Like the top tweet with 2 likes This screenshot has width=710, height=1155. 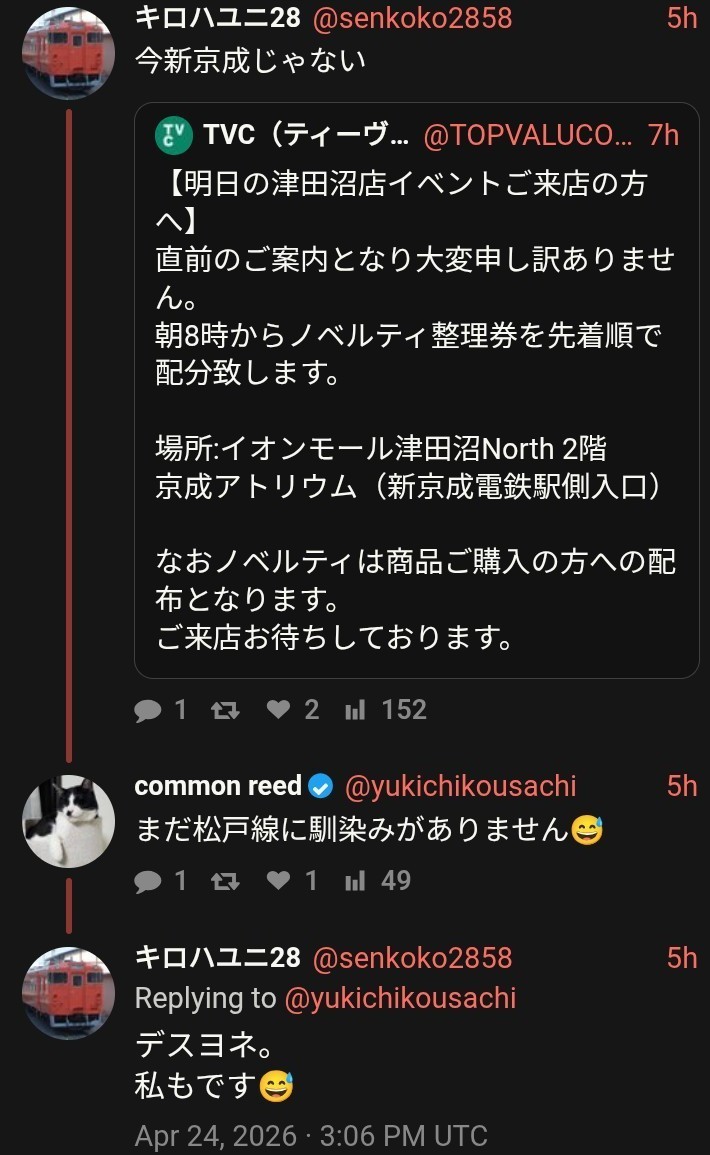click(x=279, y=710)
